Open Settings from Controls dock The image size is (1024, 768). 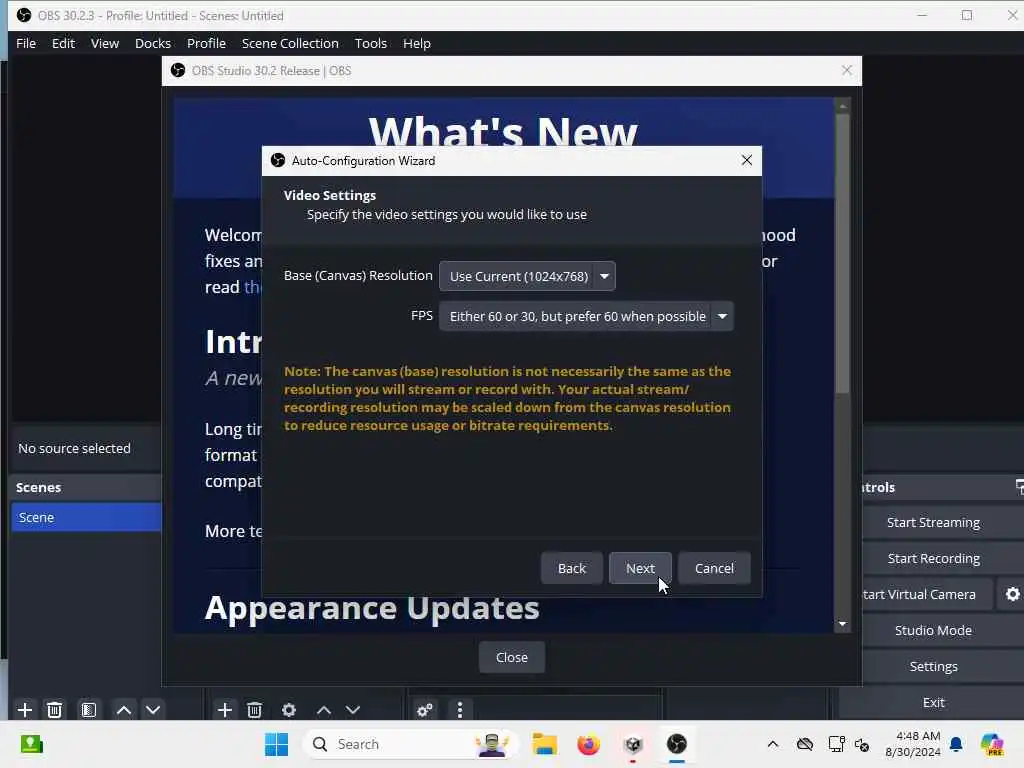(x=933, y=666)
